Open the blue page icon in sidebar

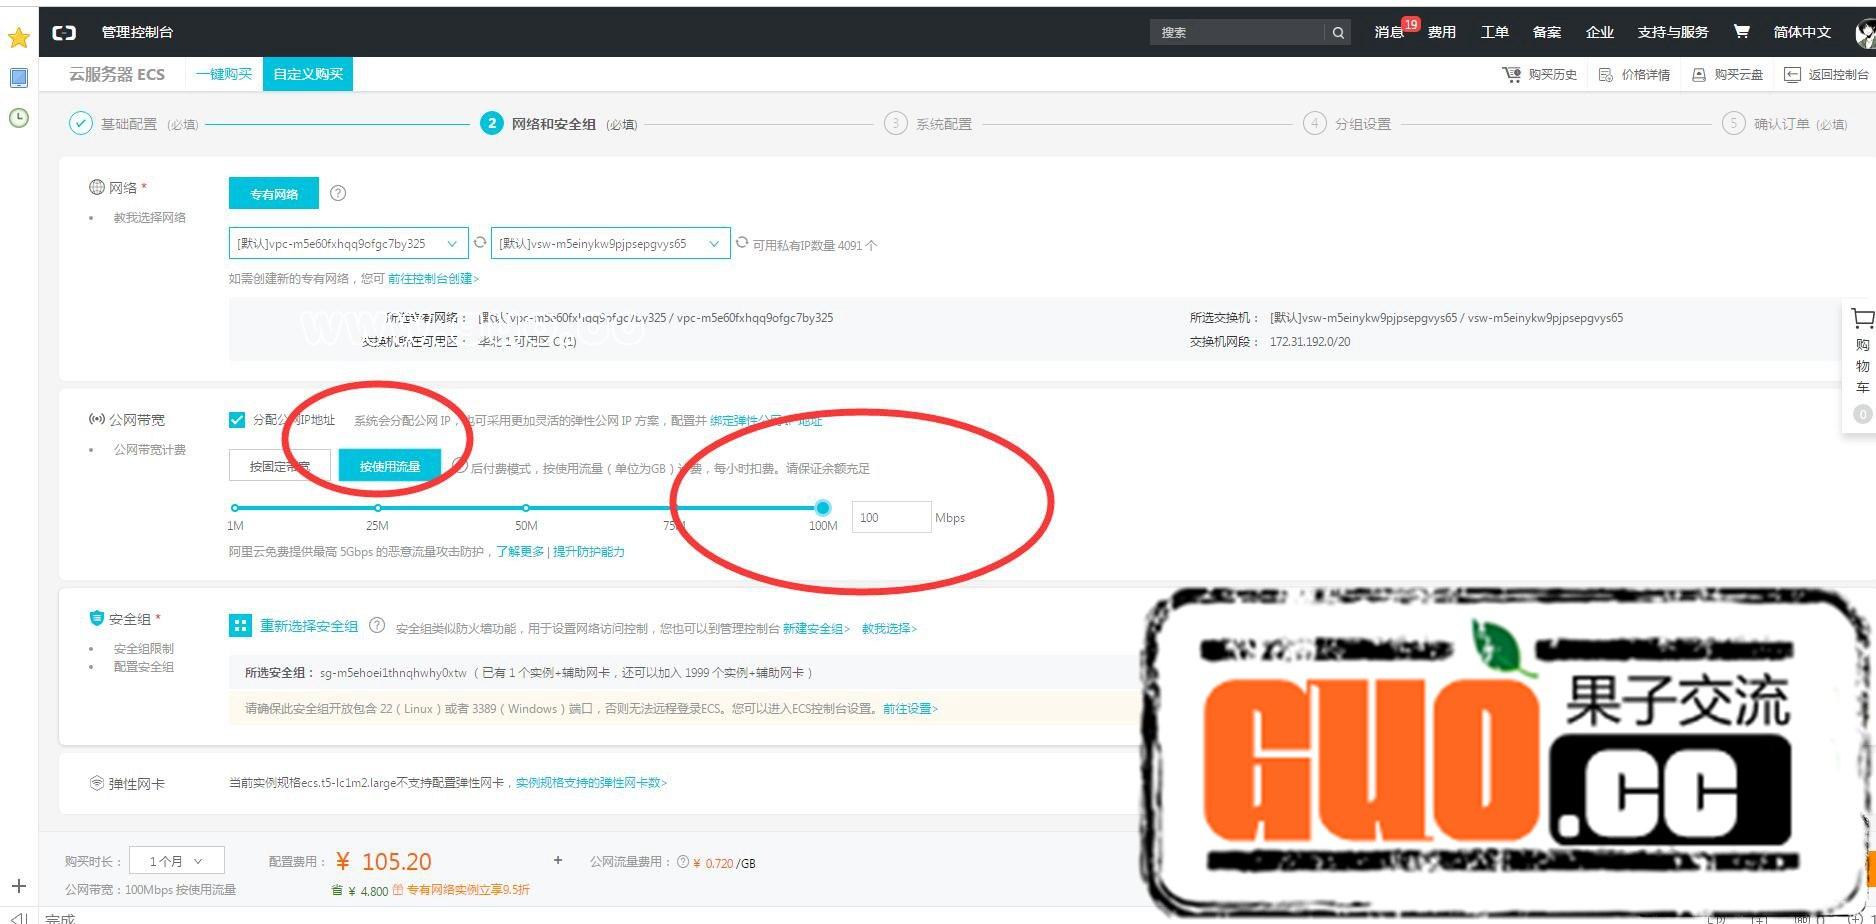click(19, 78)
